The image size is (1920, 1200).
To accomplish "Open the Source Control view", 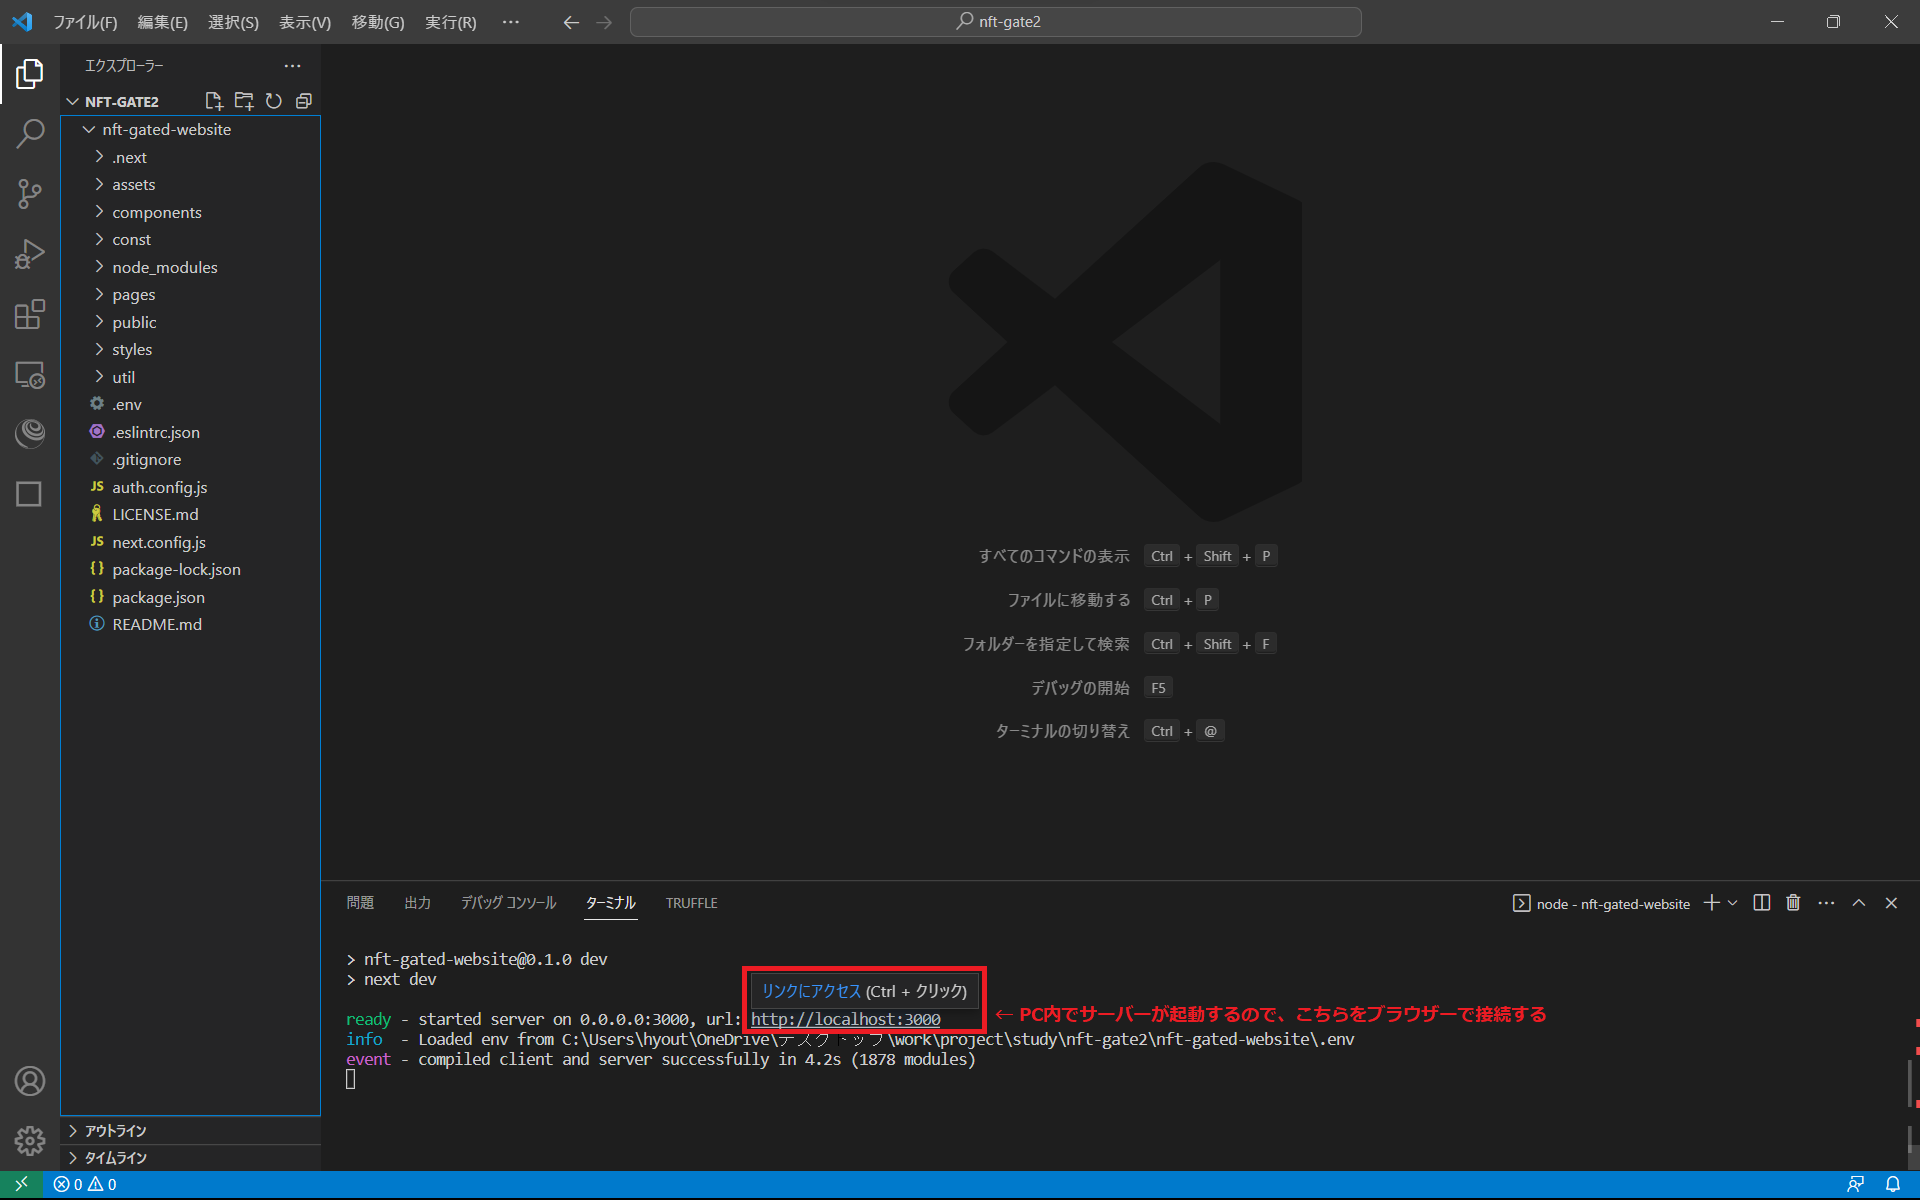I will (x=30, y=193).
